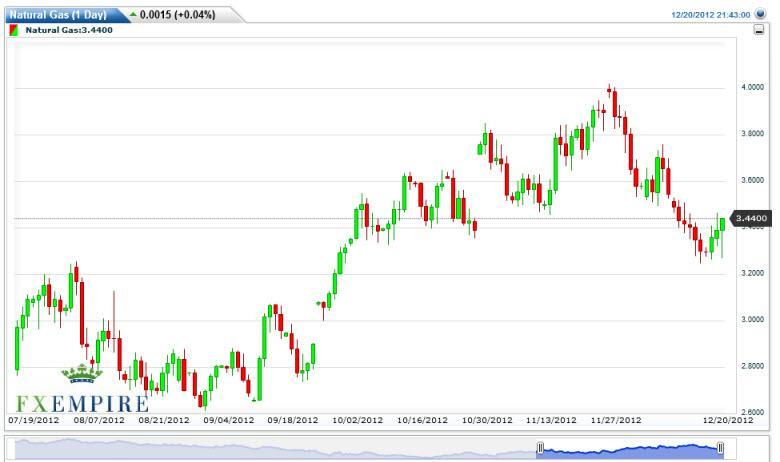
Task: Click the Natural Gas:3.4400 legend label
Action: (69, 30)
